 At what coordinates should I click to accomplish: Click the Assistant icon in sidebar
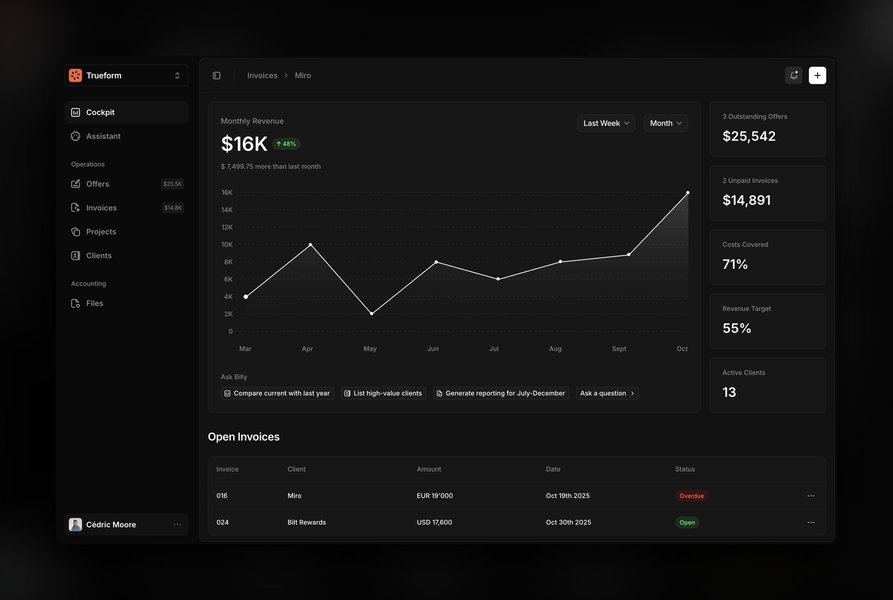pos(75,136)
